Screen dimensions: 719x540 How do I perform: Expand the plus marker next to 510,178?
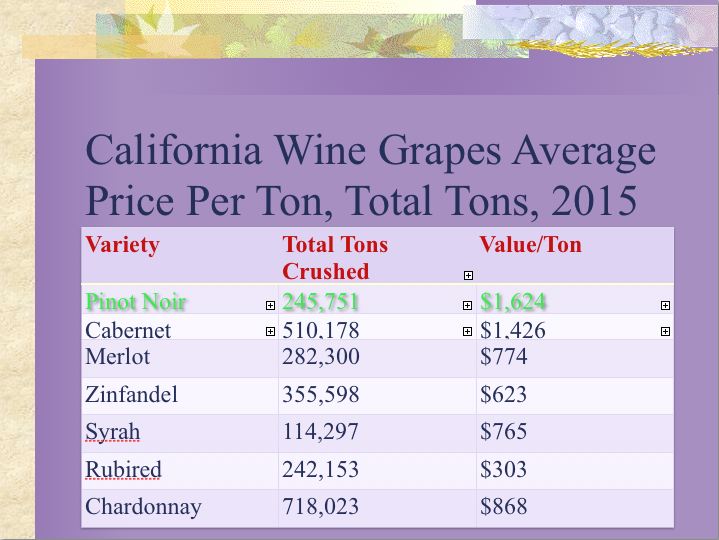point(467,330)
